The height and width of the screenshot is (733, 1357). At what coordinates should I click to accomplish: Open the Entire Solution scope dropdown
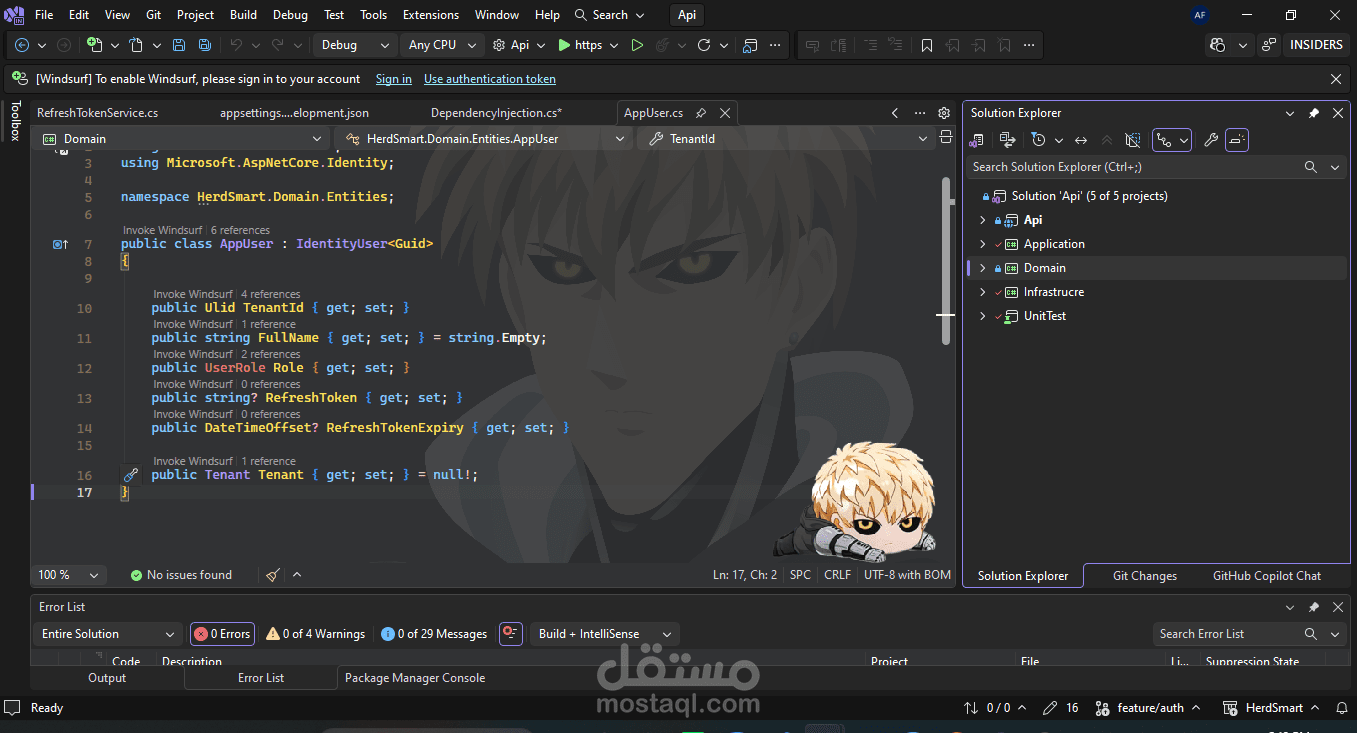pyautogui.click(x=106, y=634)
